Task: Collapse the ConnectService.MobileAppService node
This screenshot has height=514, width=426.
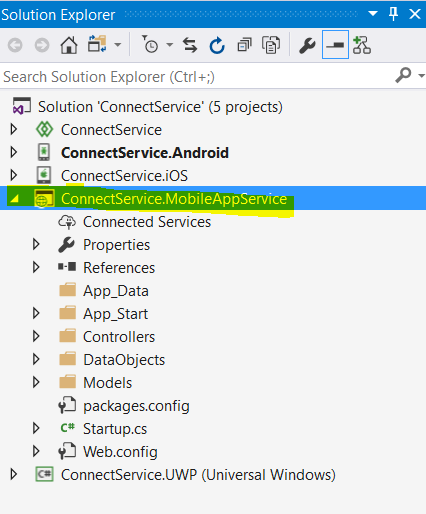Action: (x=14, y=199)
